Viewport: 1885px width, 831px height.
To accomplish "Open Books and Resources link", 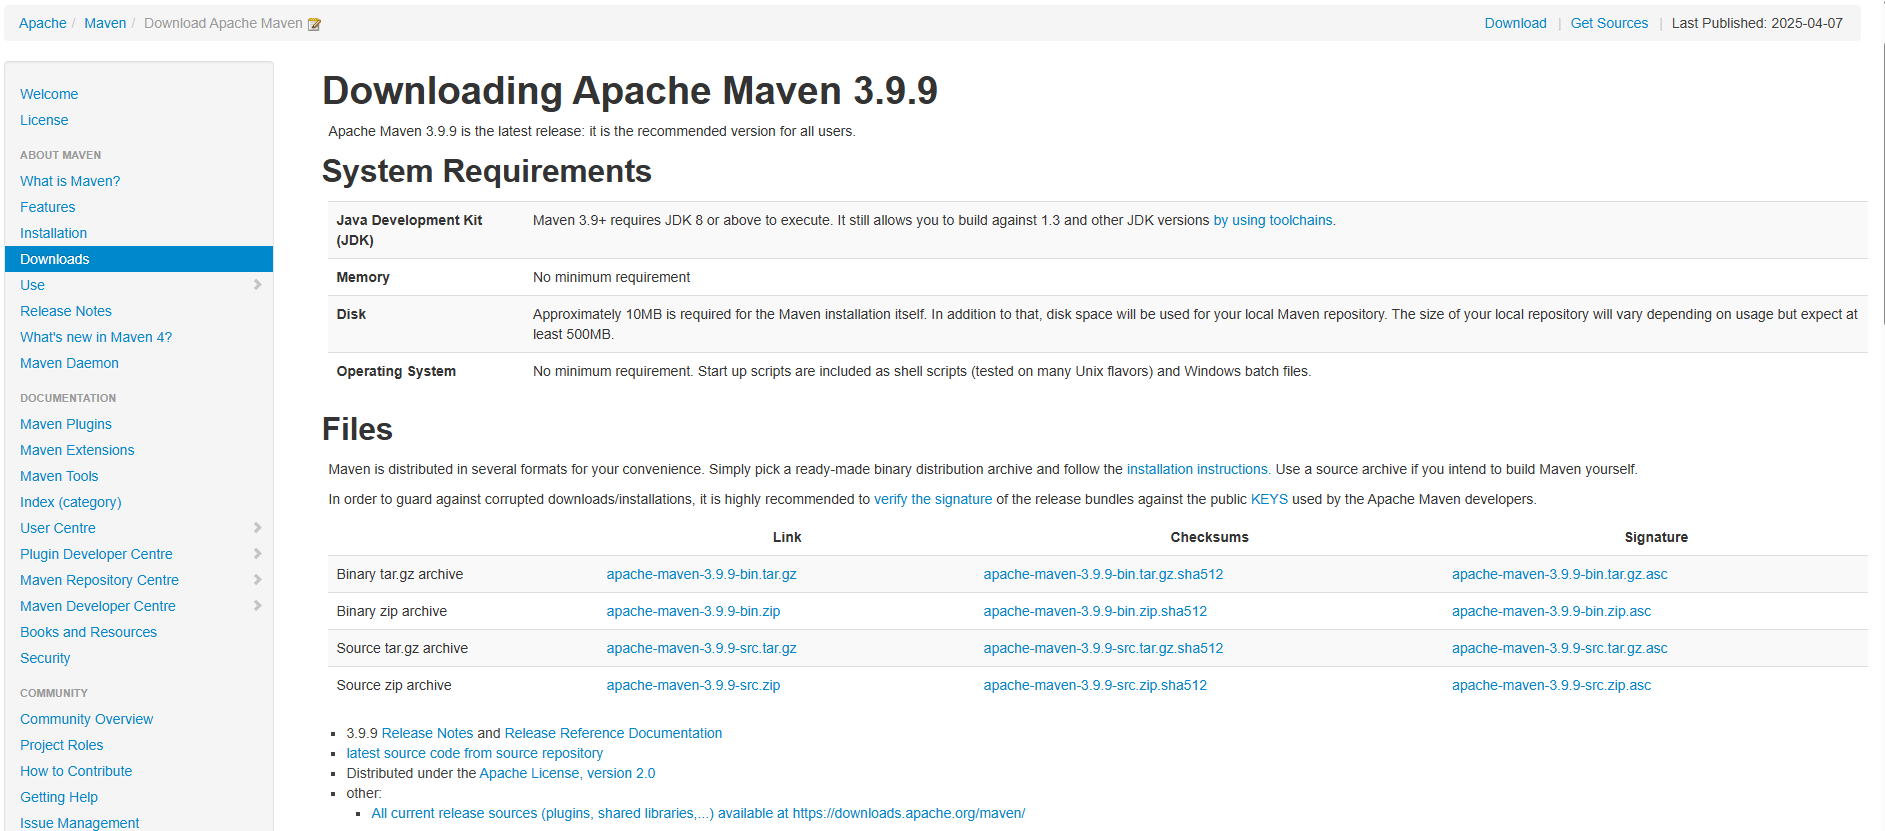I will coord(88,632).
